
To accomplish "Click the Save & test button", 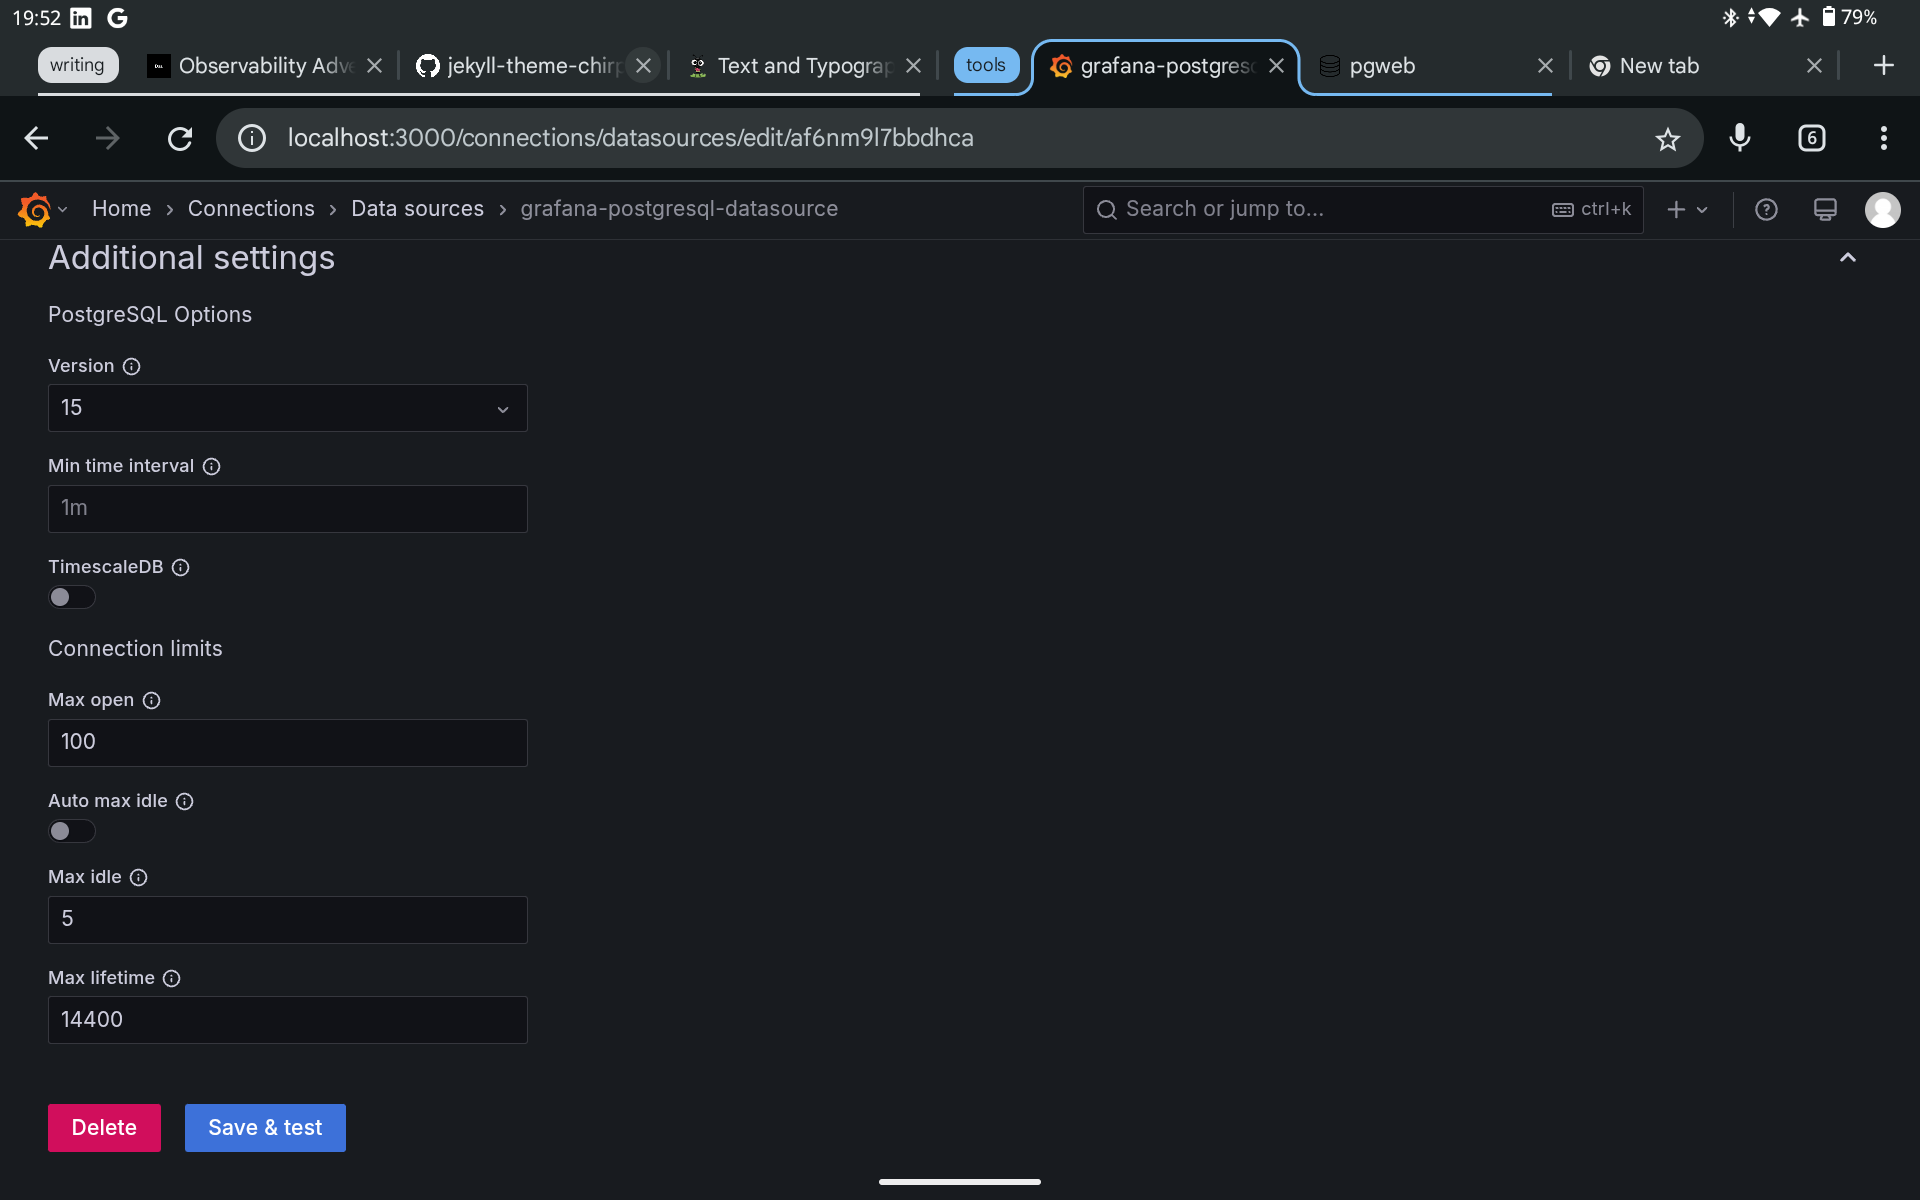I will coord(265,1127).
